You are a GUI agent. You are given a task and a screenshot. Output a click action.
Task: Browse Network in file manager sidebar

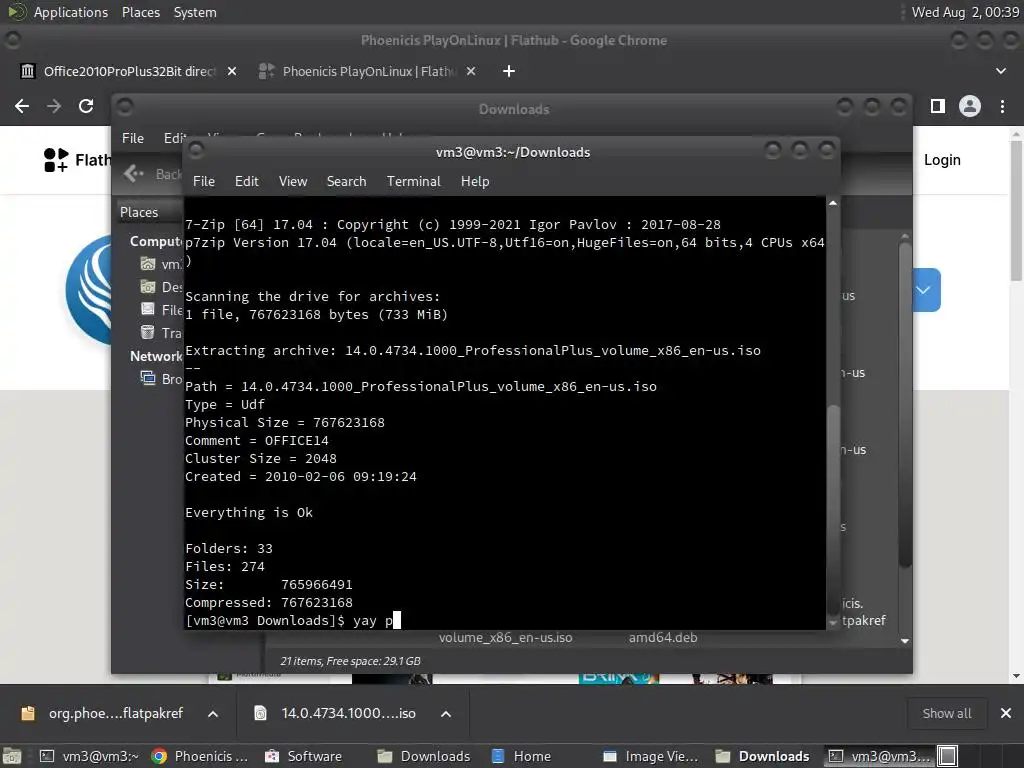pyautogui.click(x=161, y=379)
